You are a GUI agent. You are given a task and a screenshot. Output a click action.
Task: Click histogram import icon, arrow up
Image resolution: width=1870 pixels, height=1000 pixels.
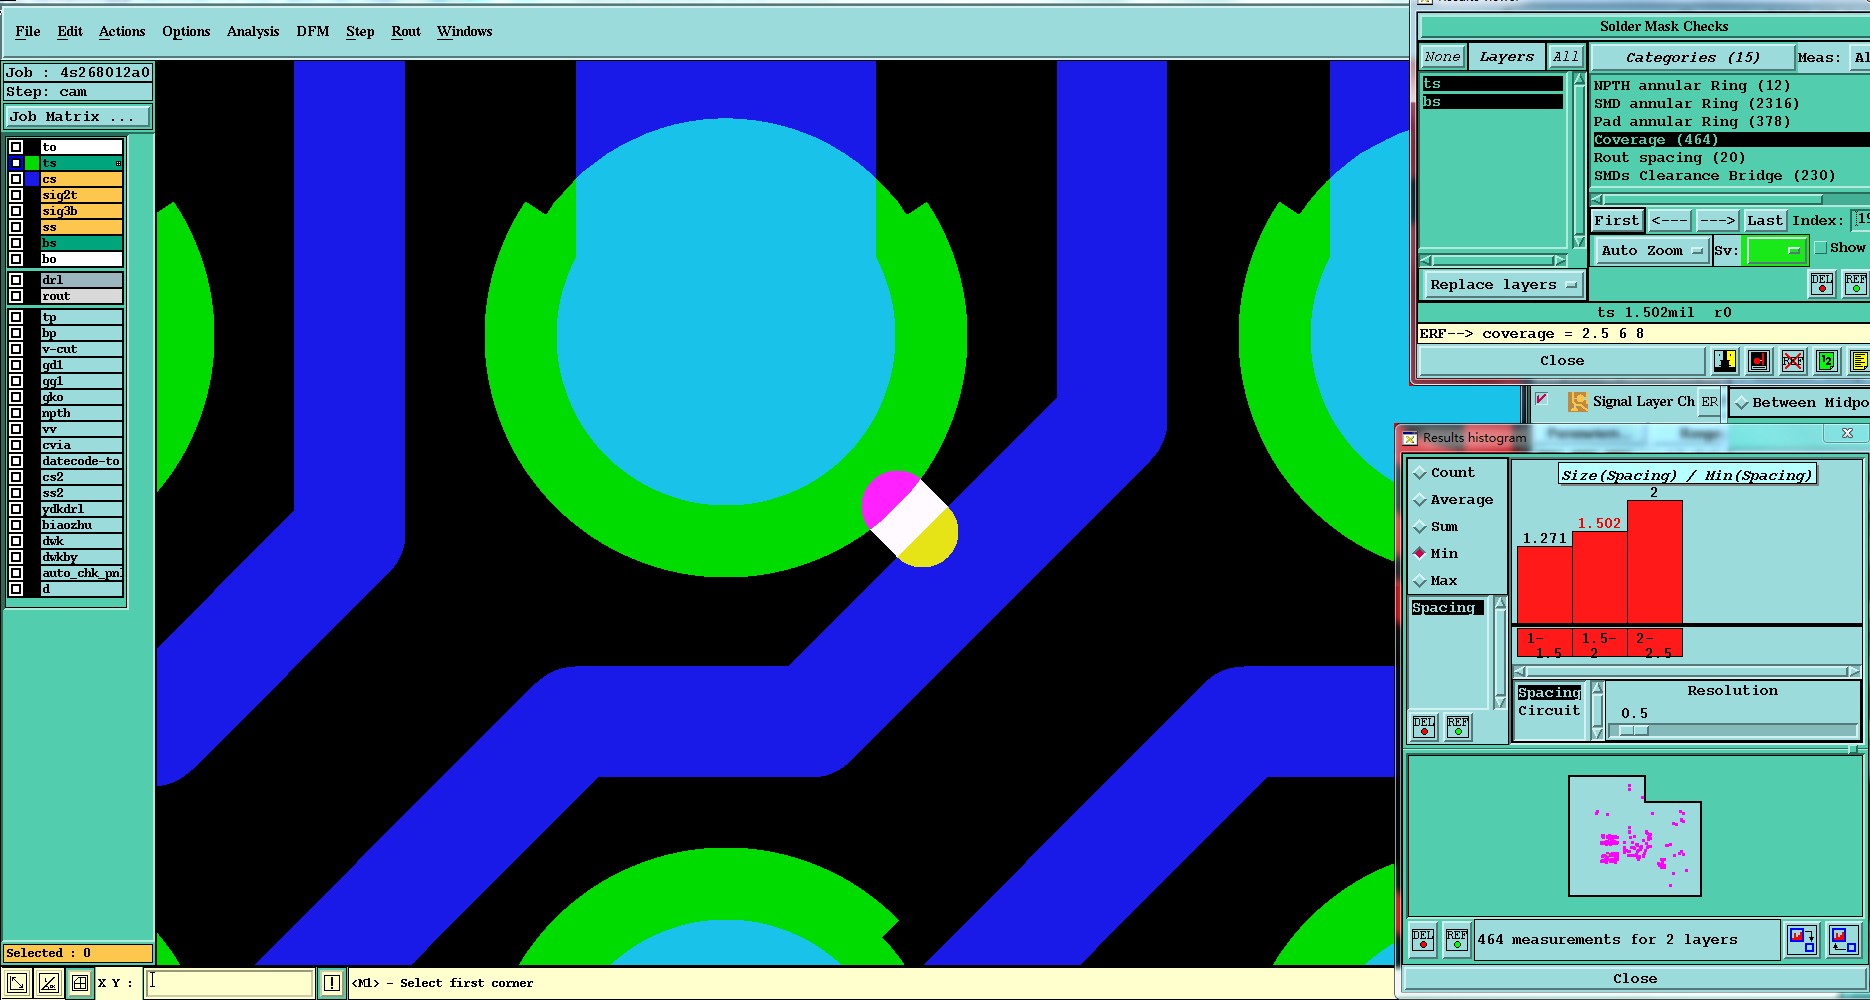click(x=1842, y=940)
